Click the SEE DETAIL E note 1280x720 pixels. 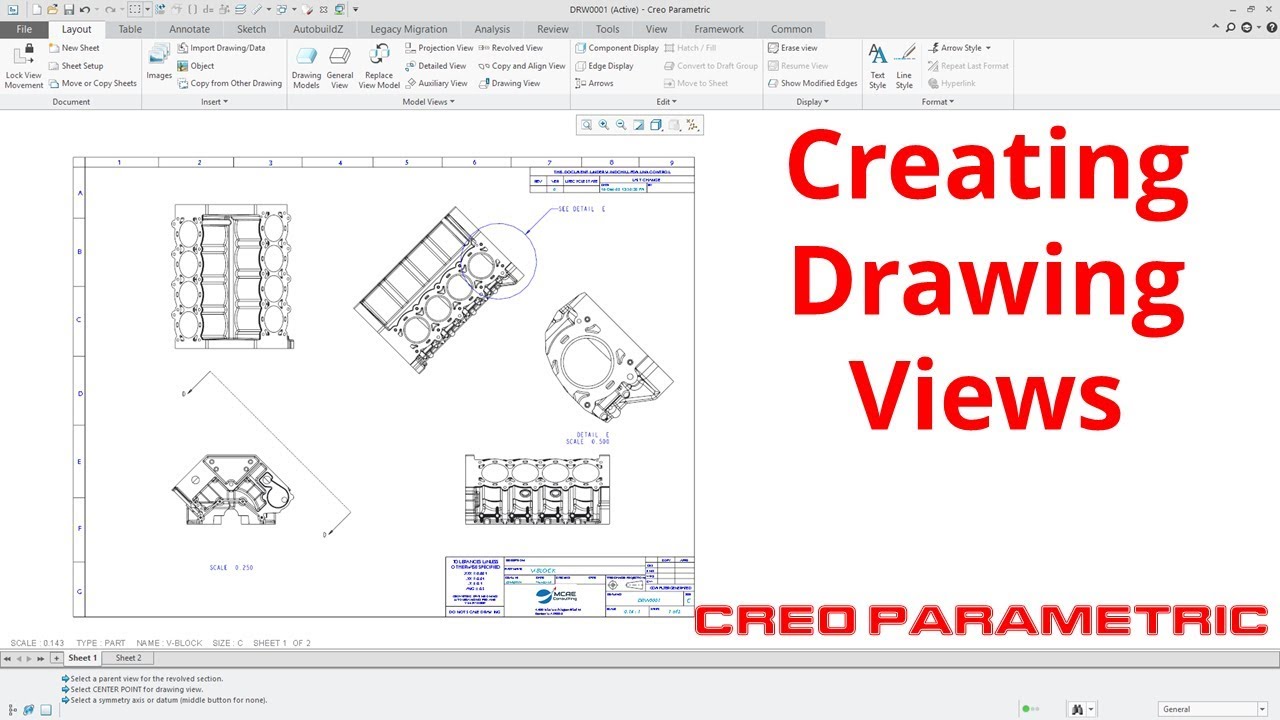click(582, 209)
